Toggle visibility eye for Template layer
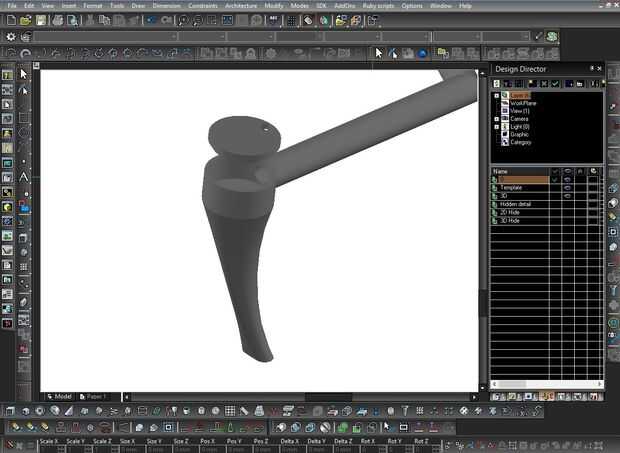The height and width of the screenshot is (453, 620). pyautogui.click(x=567, y=187)
